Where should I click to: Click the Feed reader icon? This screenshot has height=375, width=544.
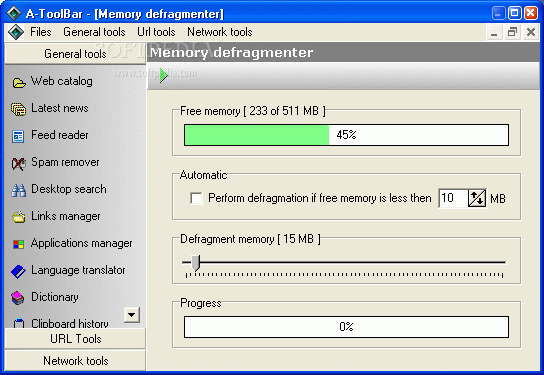(18, 136)
